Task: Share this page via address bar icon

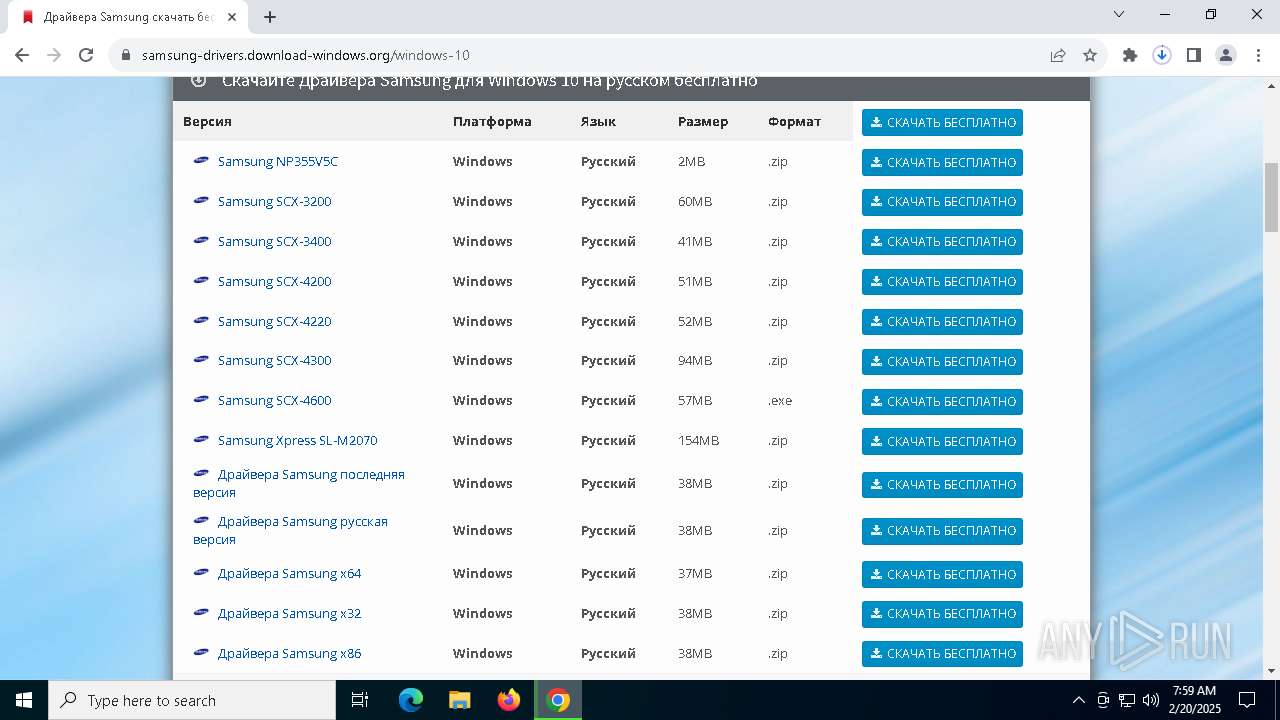Action: point(1058,55)
